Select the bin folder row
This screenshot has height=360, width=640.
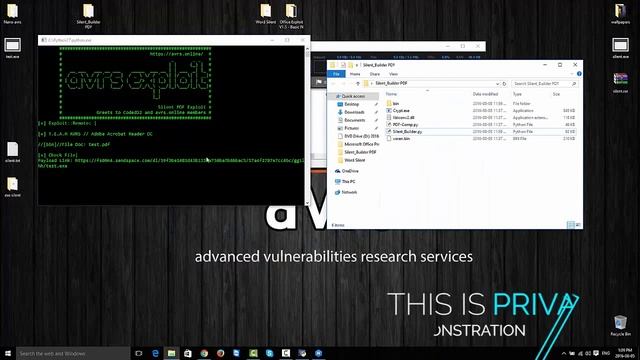tap(480, 104)
